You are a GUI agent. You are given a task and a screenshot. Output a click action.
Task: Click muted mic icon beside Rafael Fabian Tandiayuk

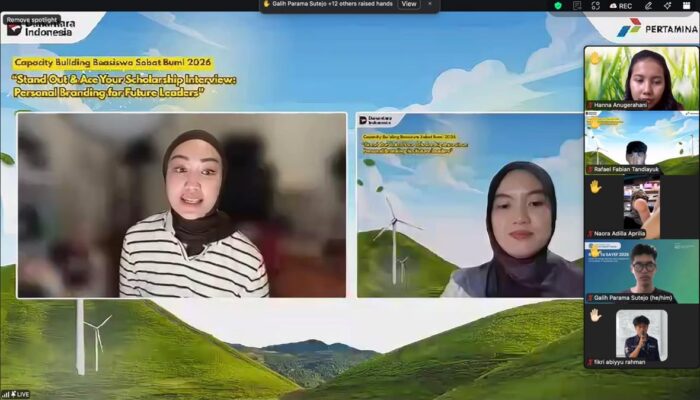[x=590, y=170]
